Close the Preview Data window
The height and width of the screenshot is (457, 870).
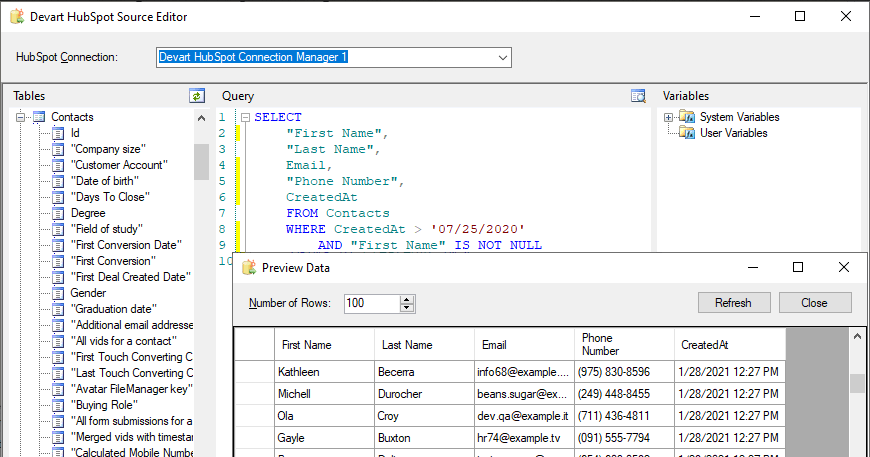[844, 267]
